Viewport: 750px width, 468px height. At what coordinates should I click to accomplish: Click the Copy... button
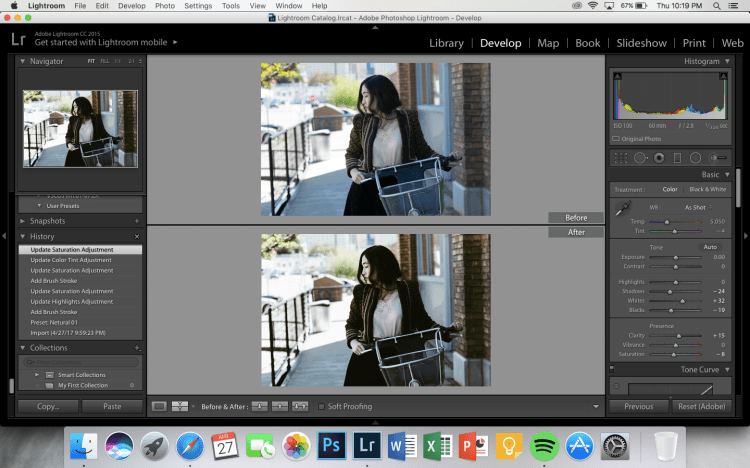click(x=48, y=406)
